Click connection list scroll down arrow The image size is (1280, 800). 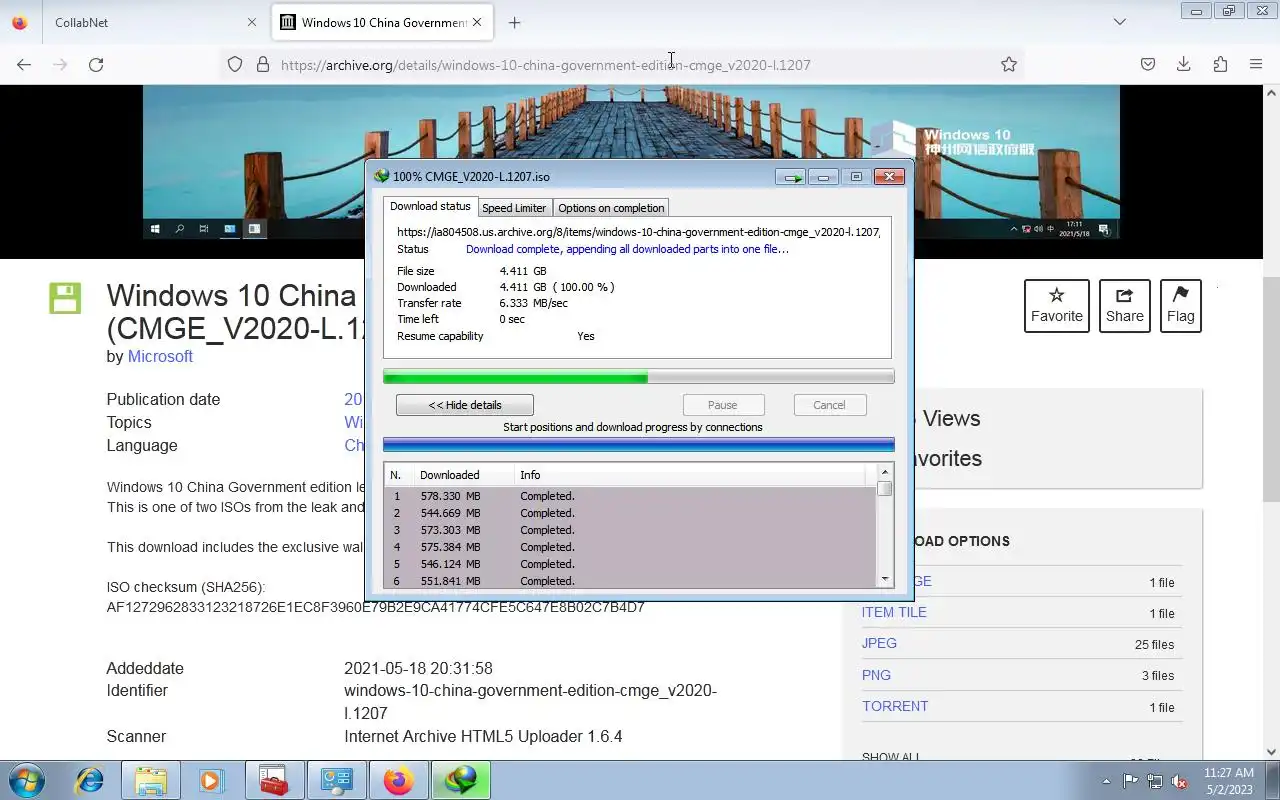pyautogui.click(x=885, y=580)
